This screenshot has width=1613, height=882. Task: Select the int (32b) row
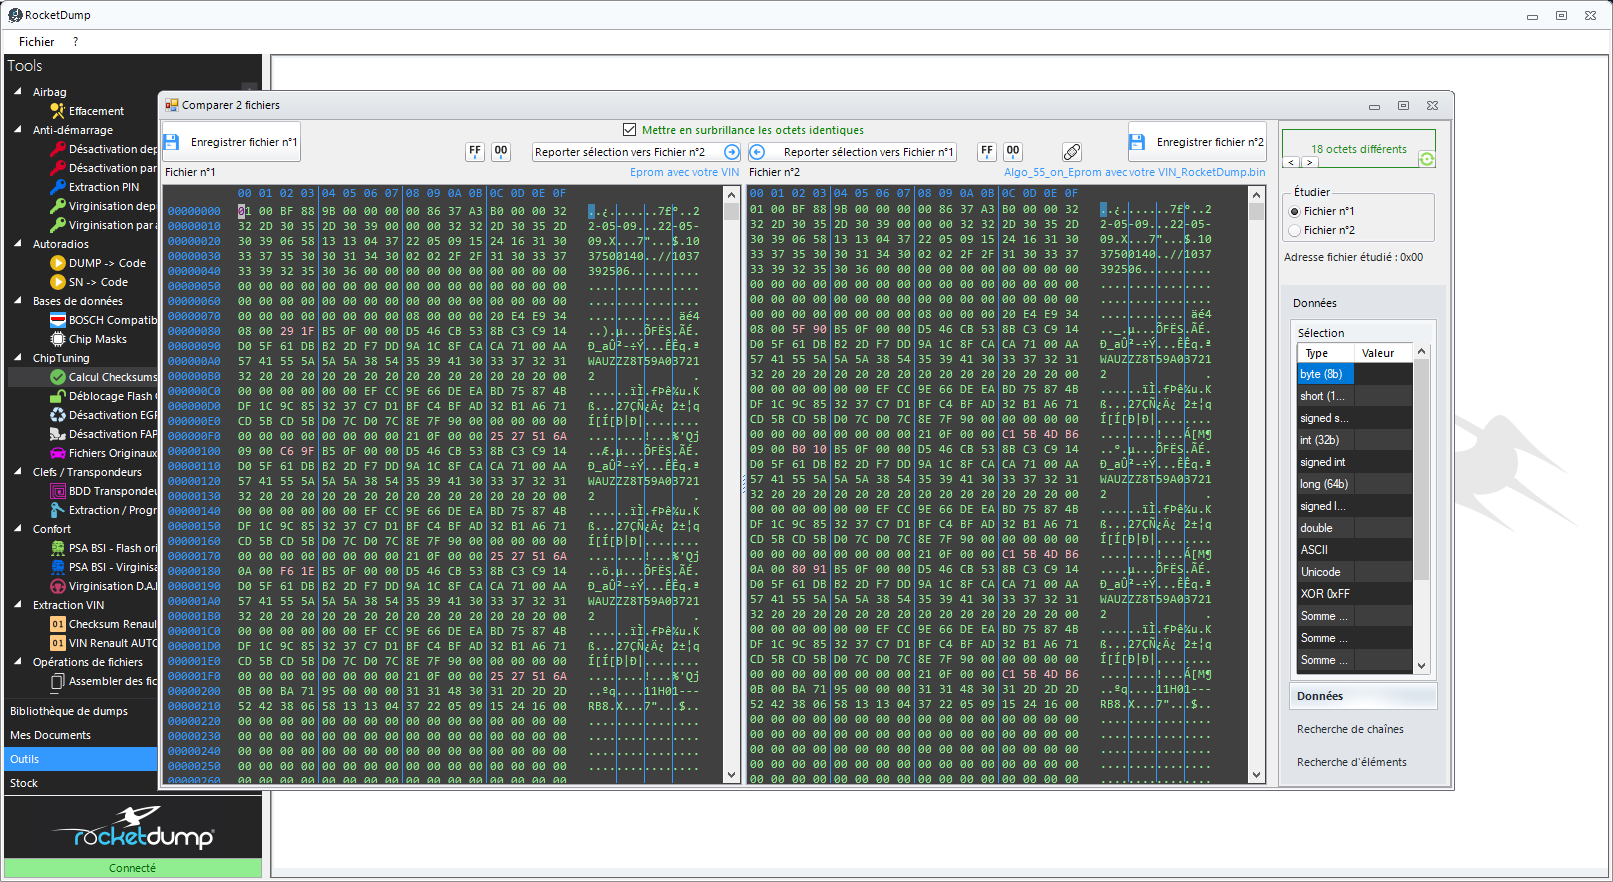click(1355, 440)
